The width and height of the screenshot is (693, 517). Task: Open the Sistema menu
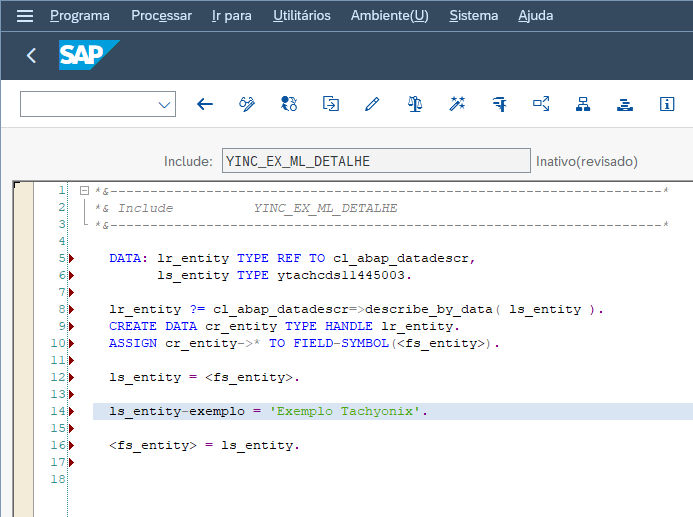pos(473,15)
